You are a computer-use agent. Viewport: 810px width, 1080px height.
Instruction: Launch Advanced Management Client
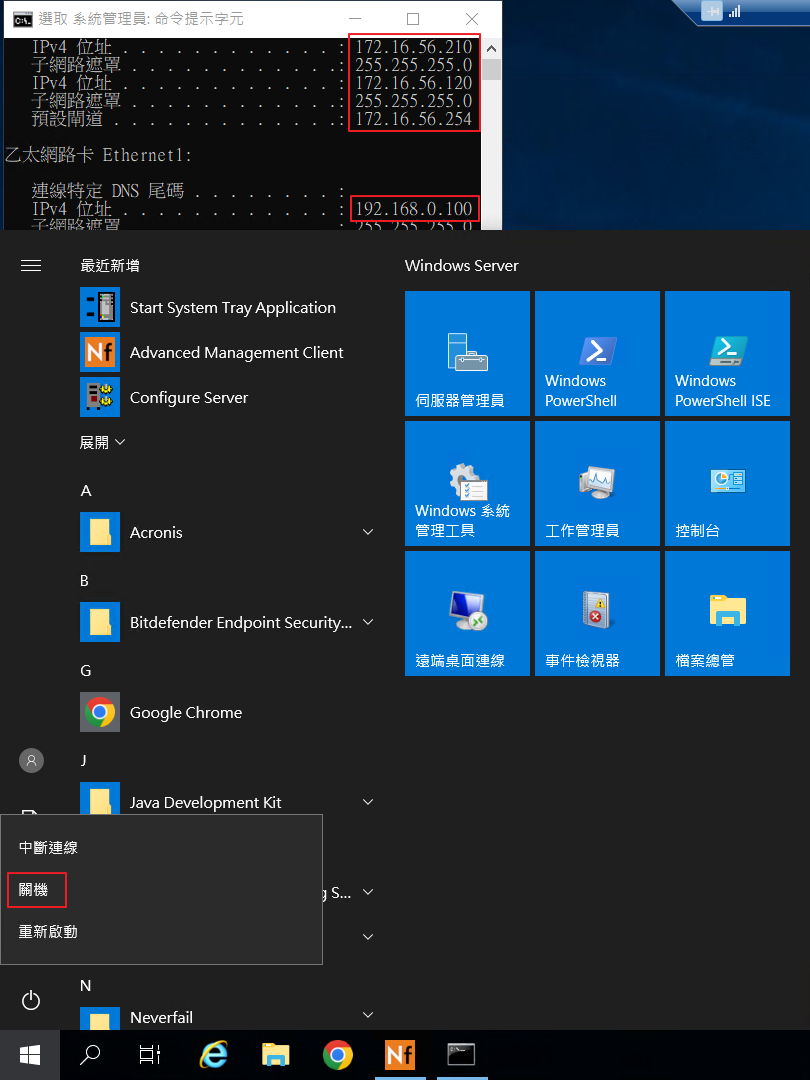(x=211, y=353)
